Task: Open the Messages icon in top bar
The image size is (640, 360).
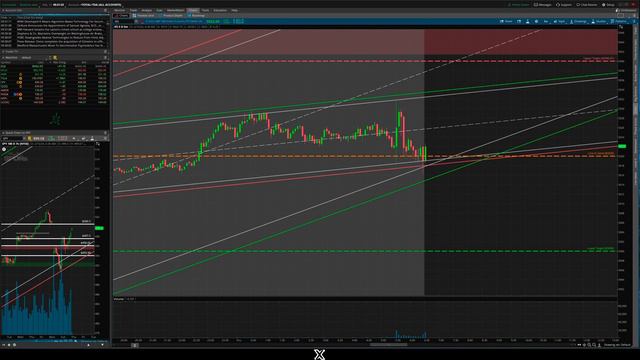Action: pos(542,5)
